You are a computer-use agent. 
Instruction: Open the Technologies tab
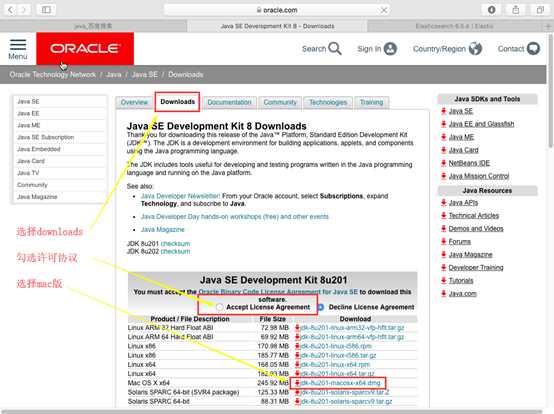click(x=328, y=102)
